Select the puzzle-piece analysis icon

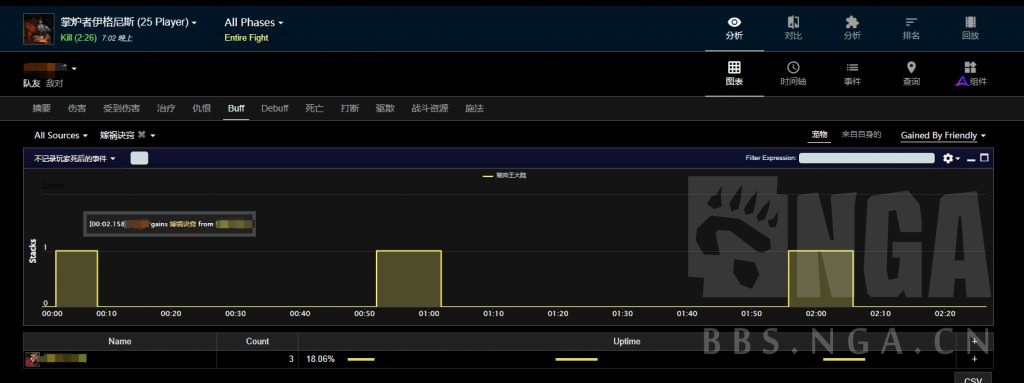click(x=852, y=28)
